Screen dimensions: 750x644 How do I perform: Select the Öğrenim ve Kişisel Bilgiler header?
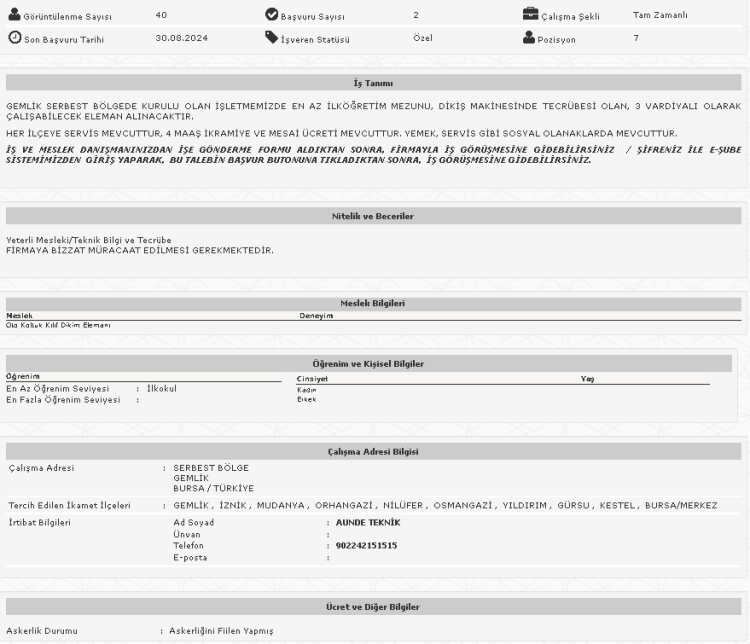pyautogui.click(x=372, y=363)
